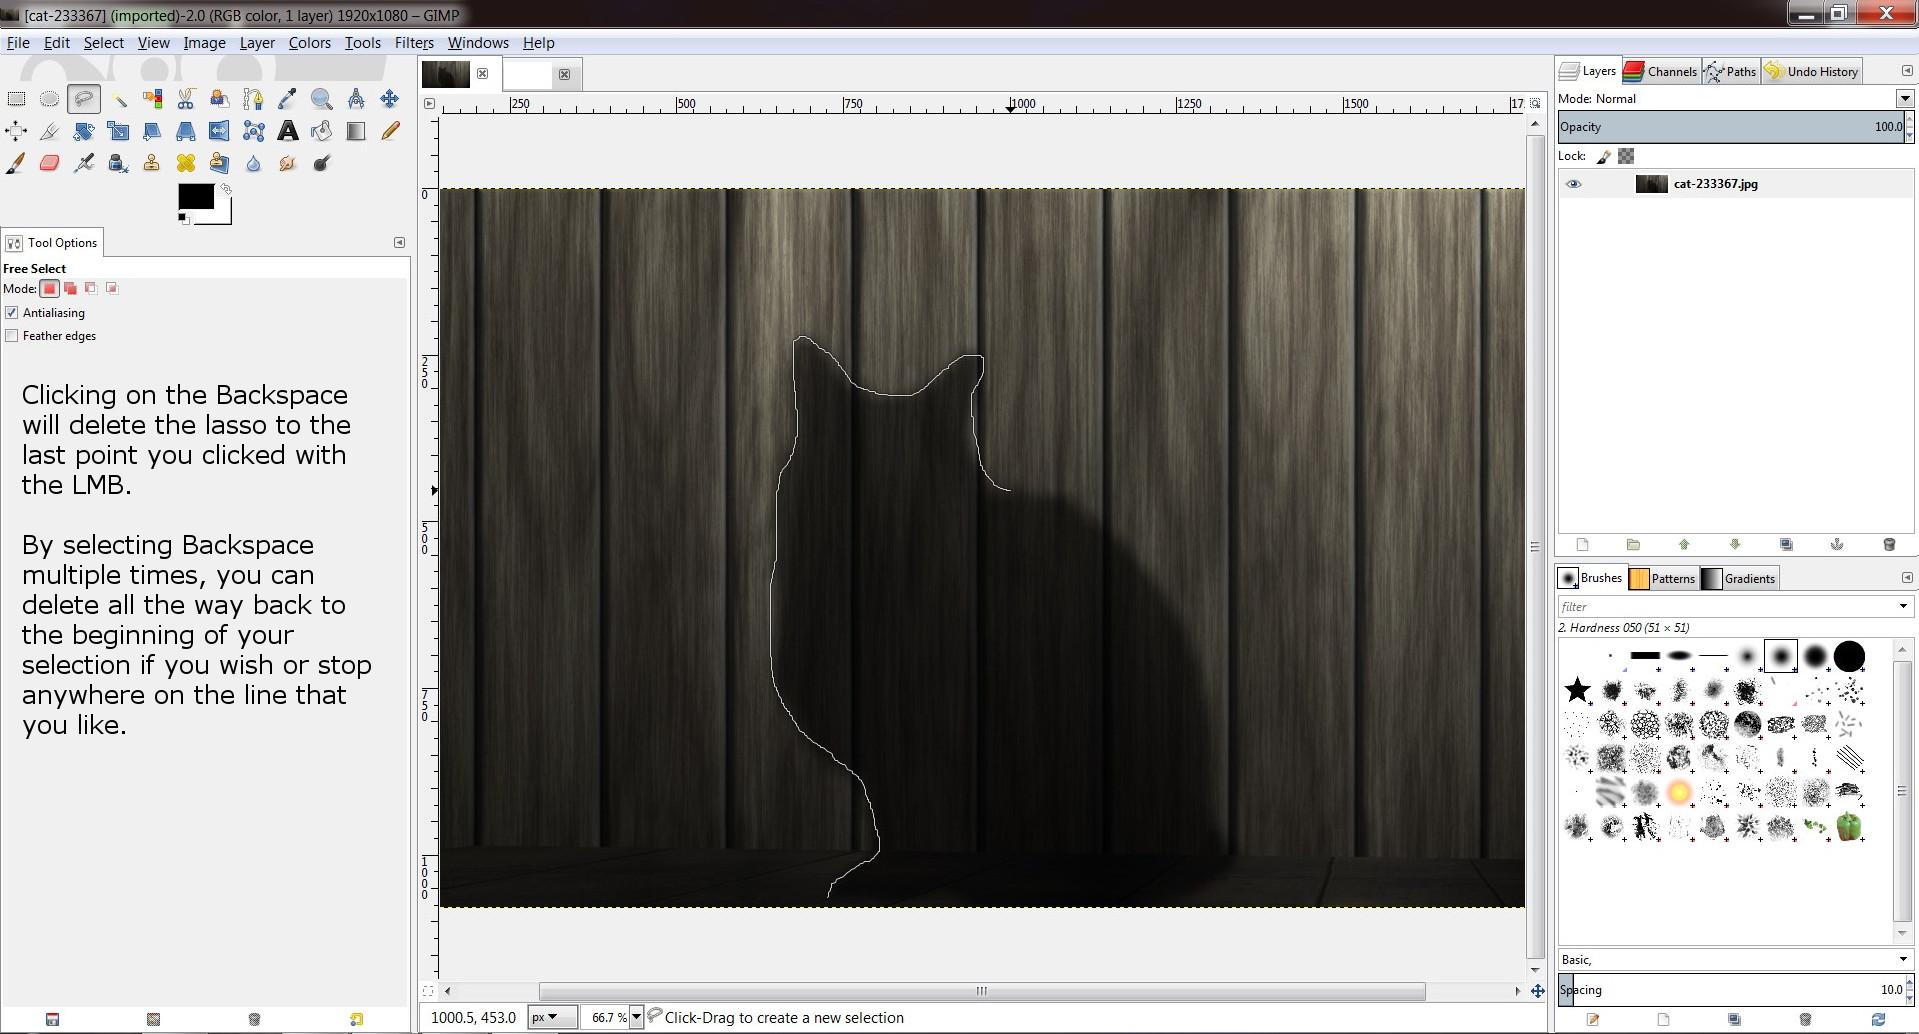Open the px unit dropdown in status bar
1919x1034 pixels.
point(552,1017)
